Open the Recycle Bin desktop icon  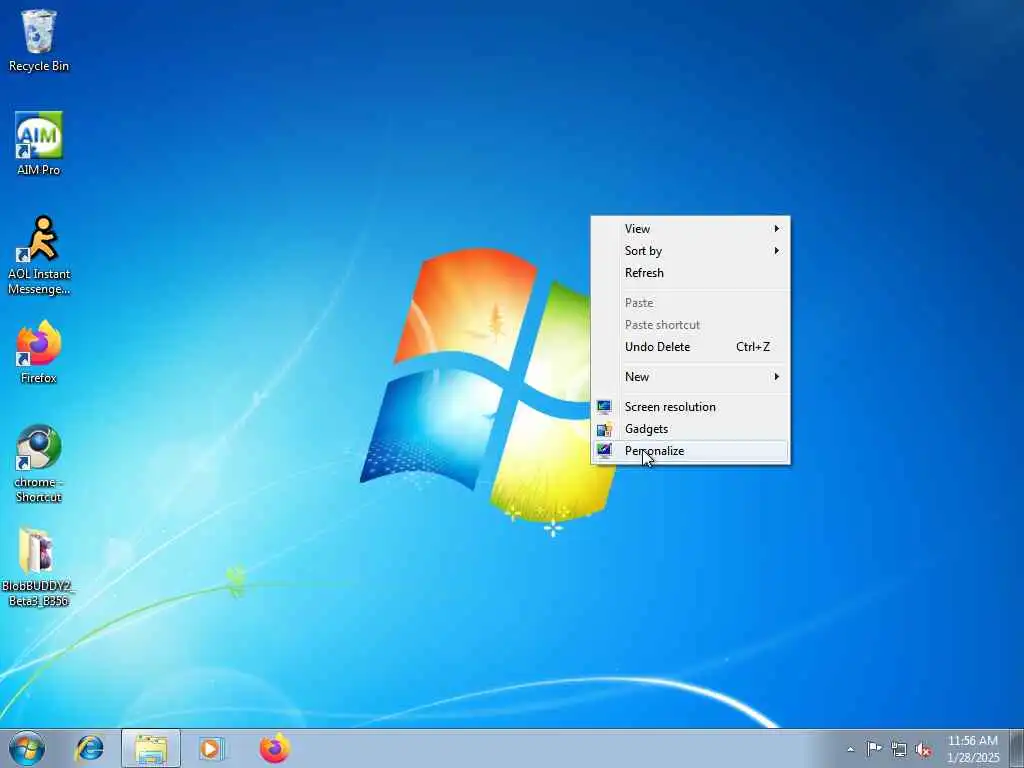[39, 40]
